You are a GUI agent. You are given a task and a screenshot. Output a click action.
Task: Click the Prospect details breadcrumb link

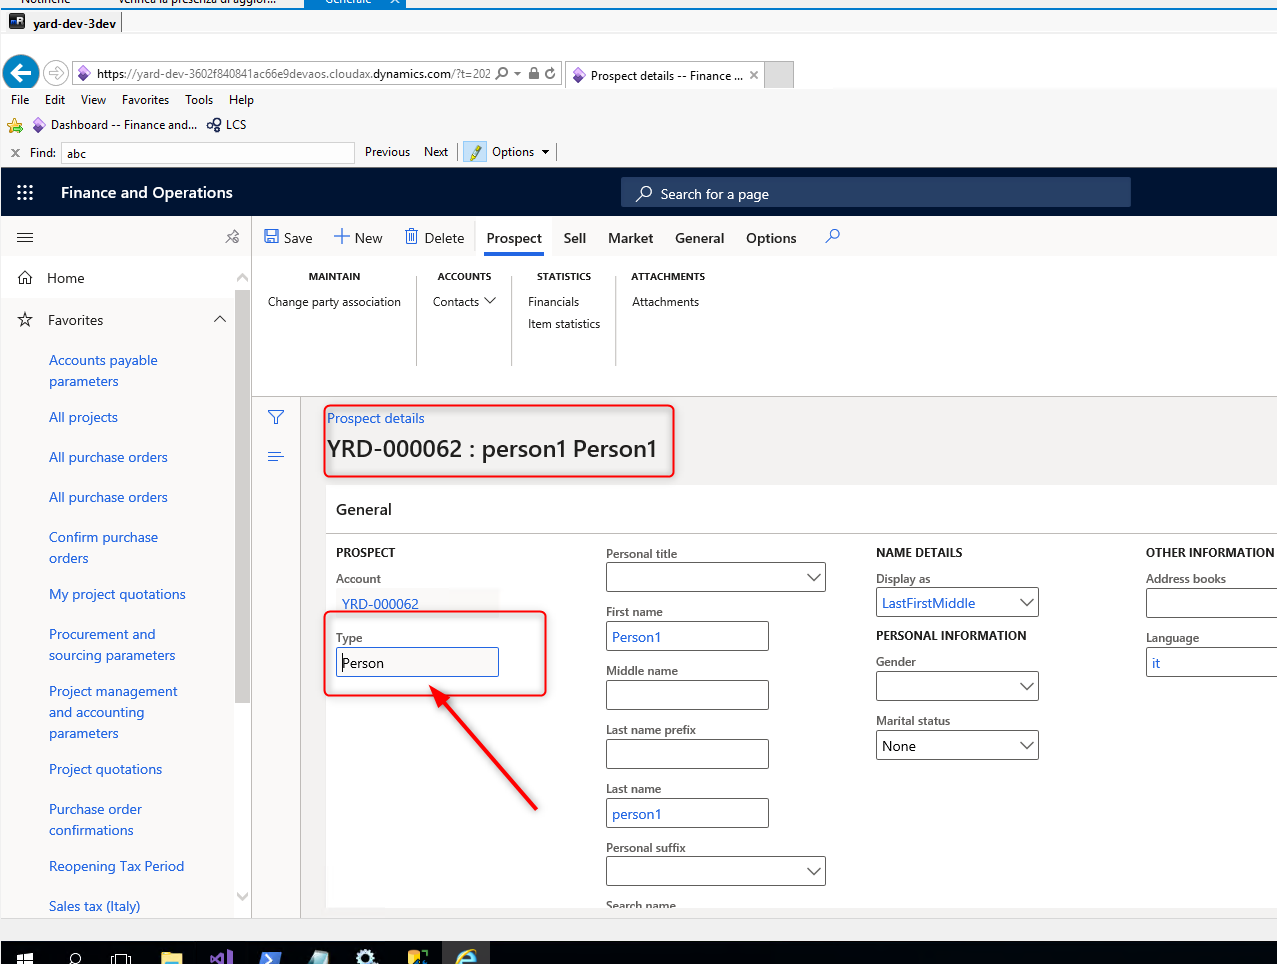tap(376, 418)
